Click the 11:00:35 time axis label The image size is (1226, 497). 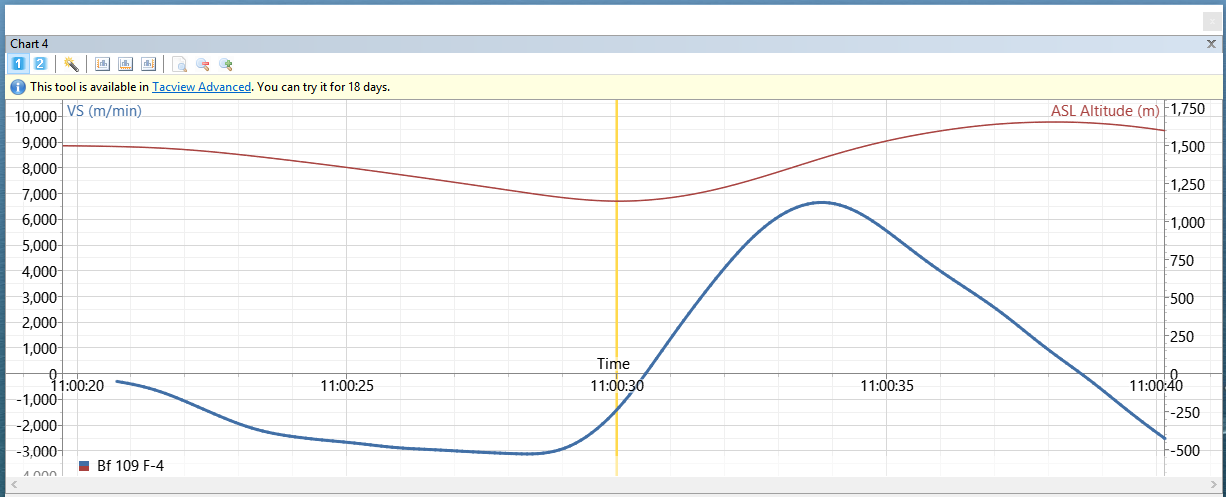(887, 384)
